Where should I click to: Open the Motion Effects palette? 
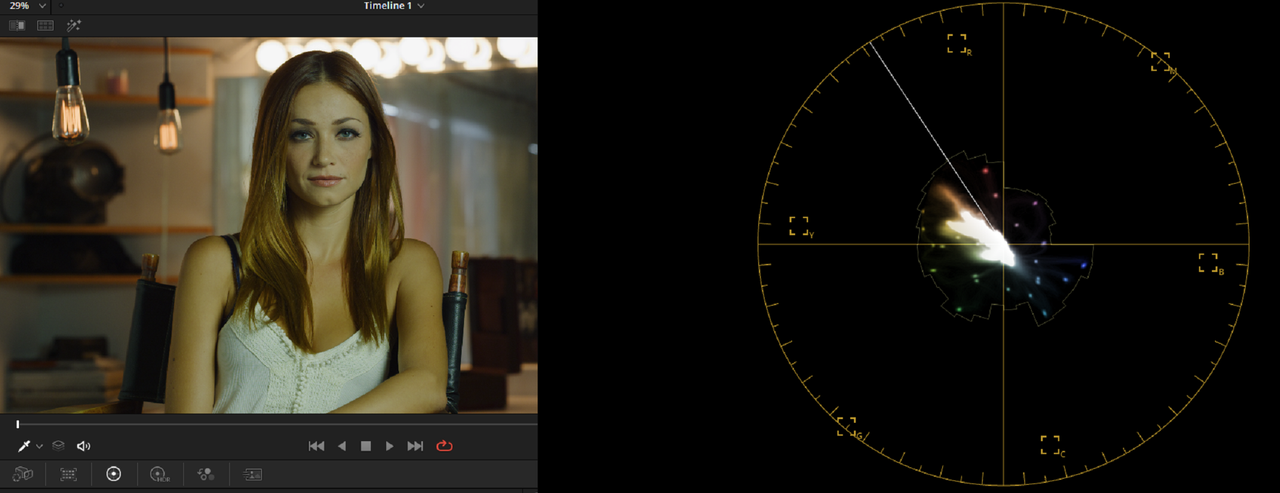(252, 474)
